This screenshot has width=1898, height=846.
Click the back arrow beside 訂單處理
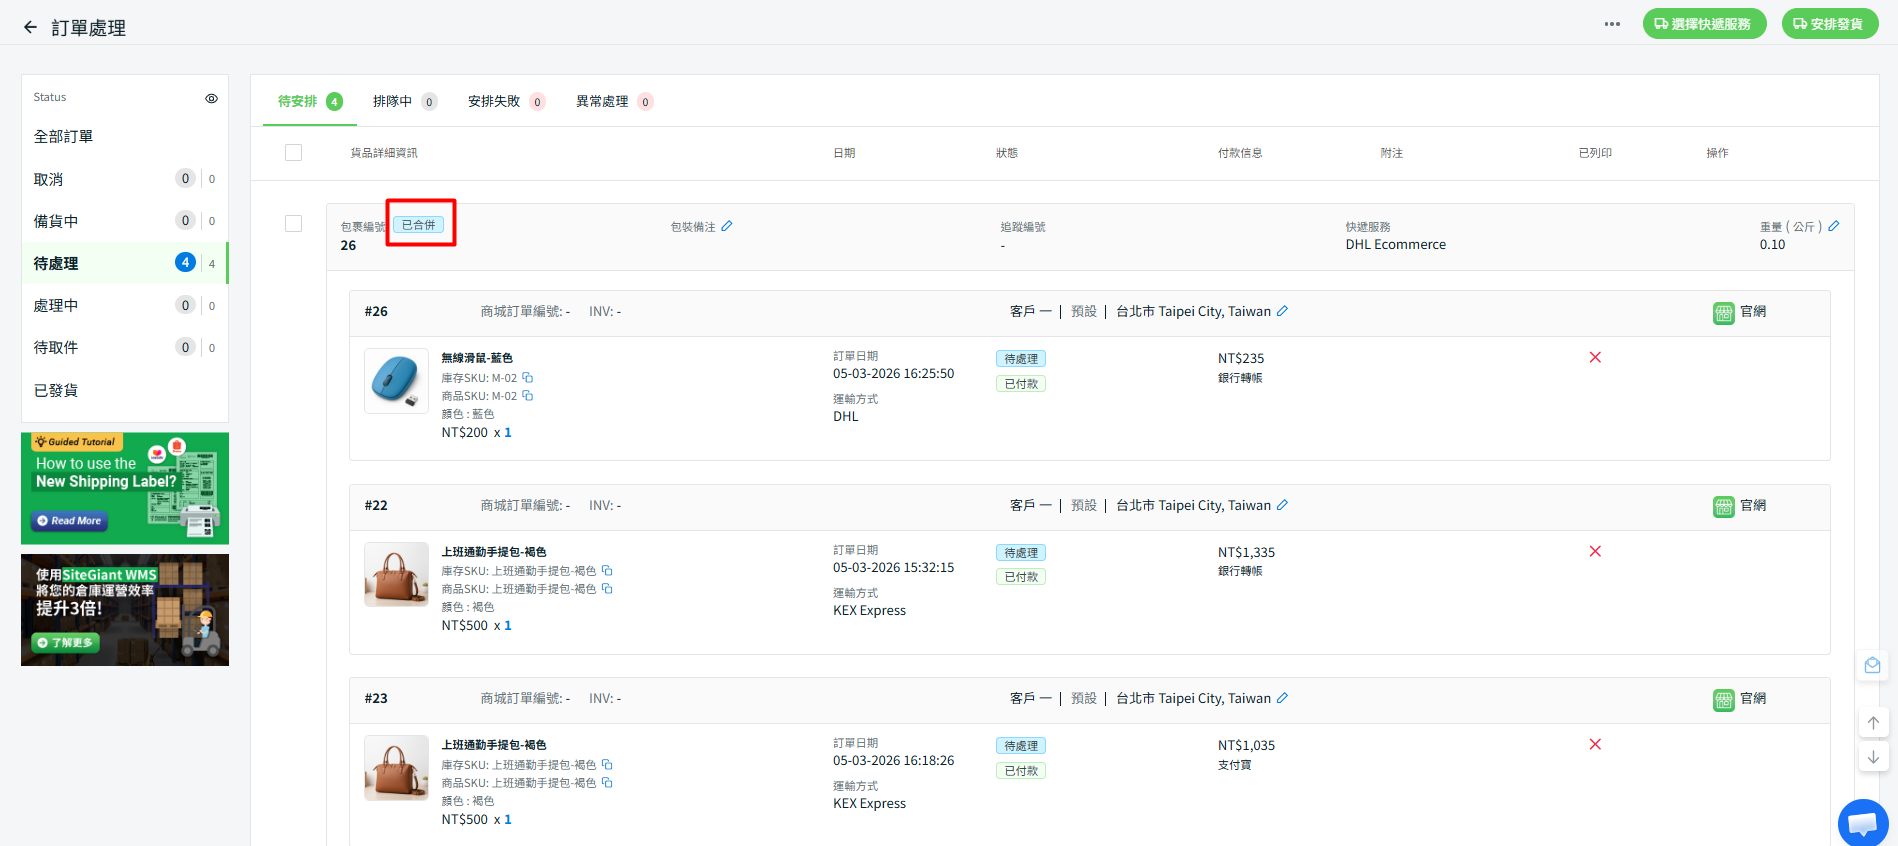pos(30,28)
